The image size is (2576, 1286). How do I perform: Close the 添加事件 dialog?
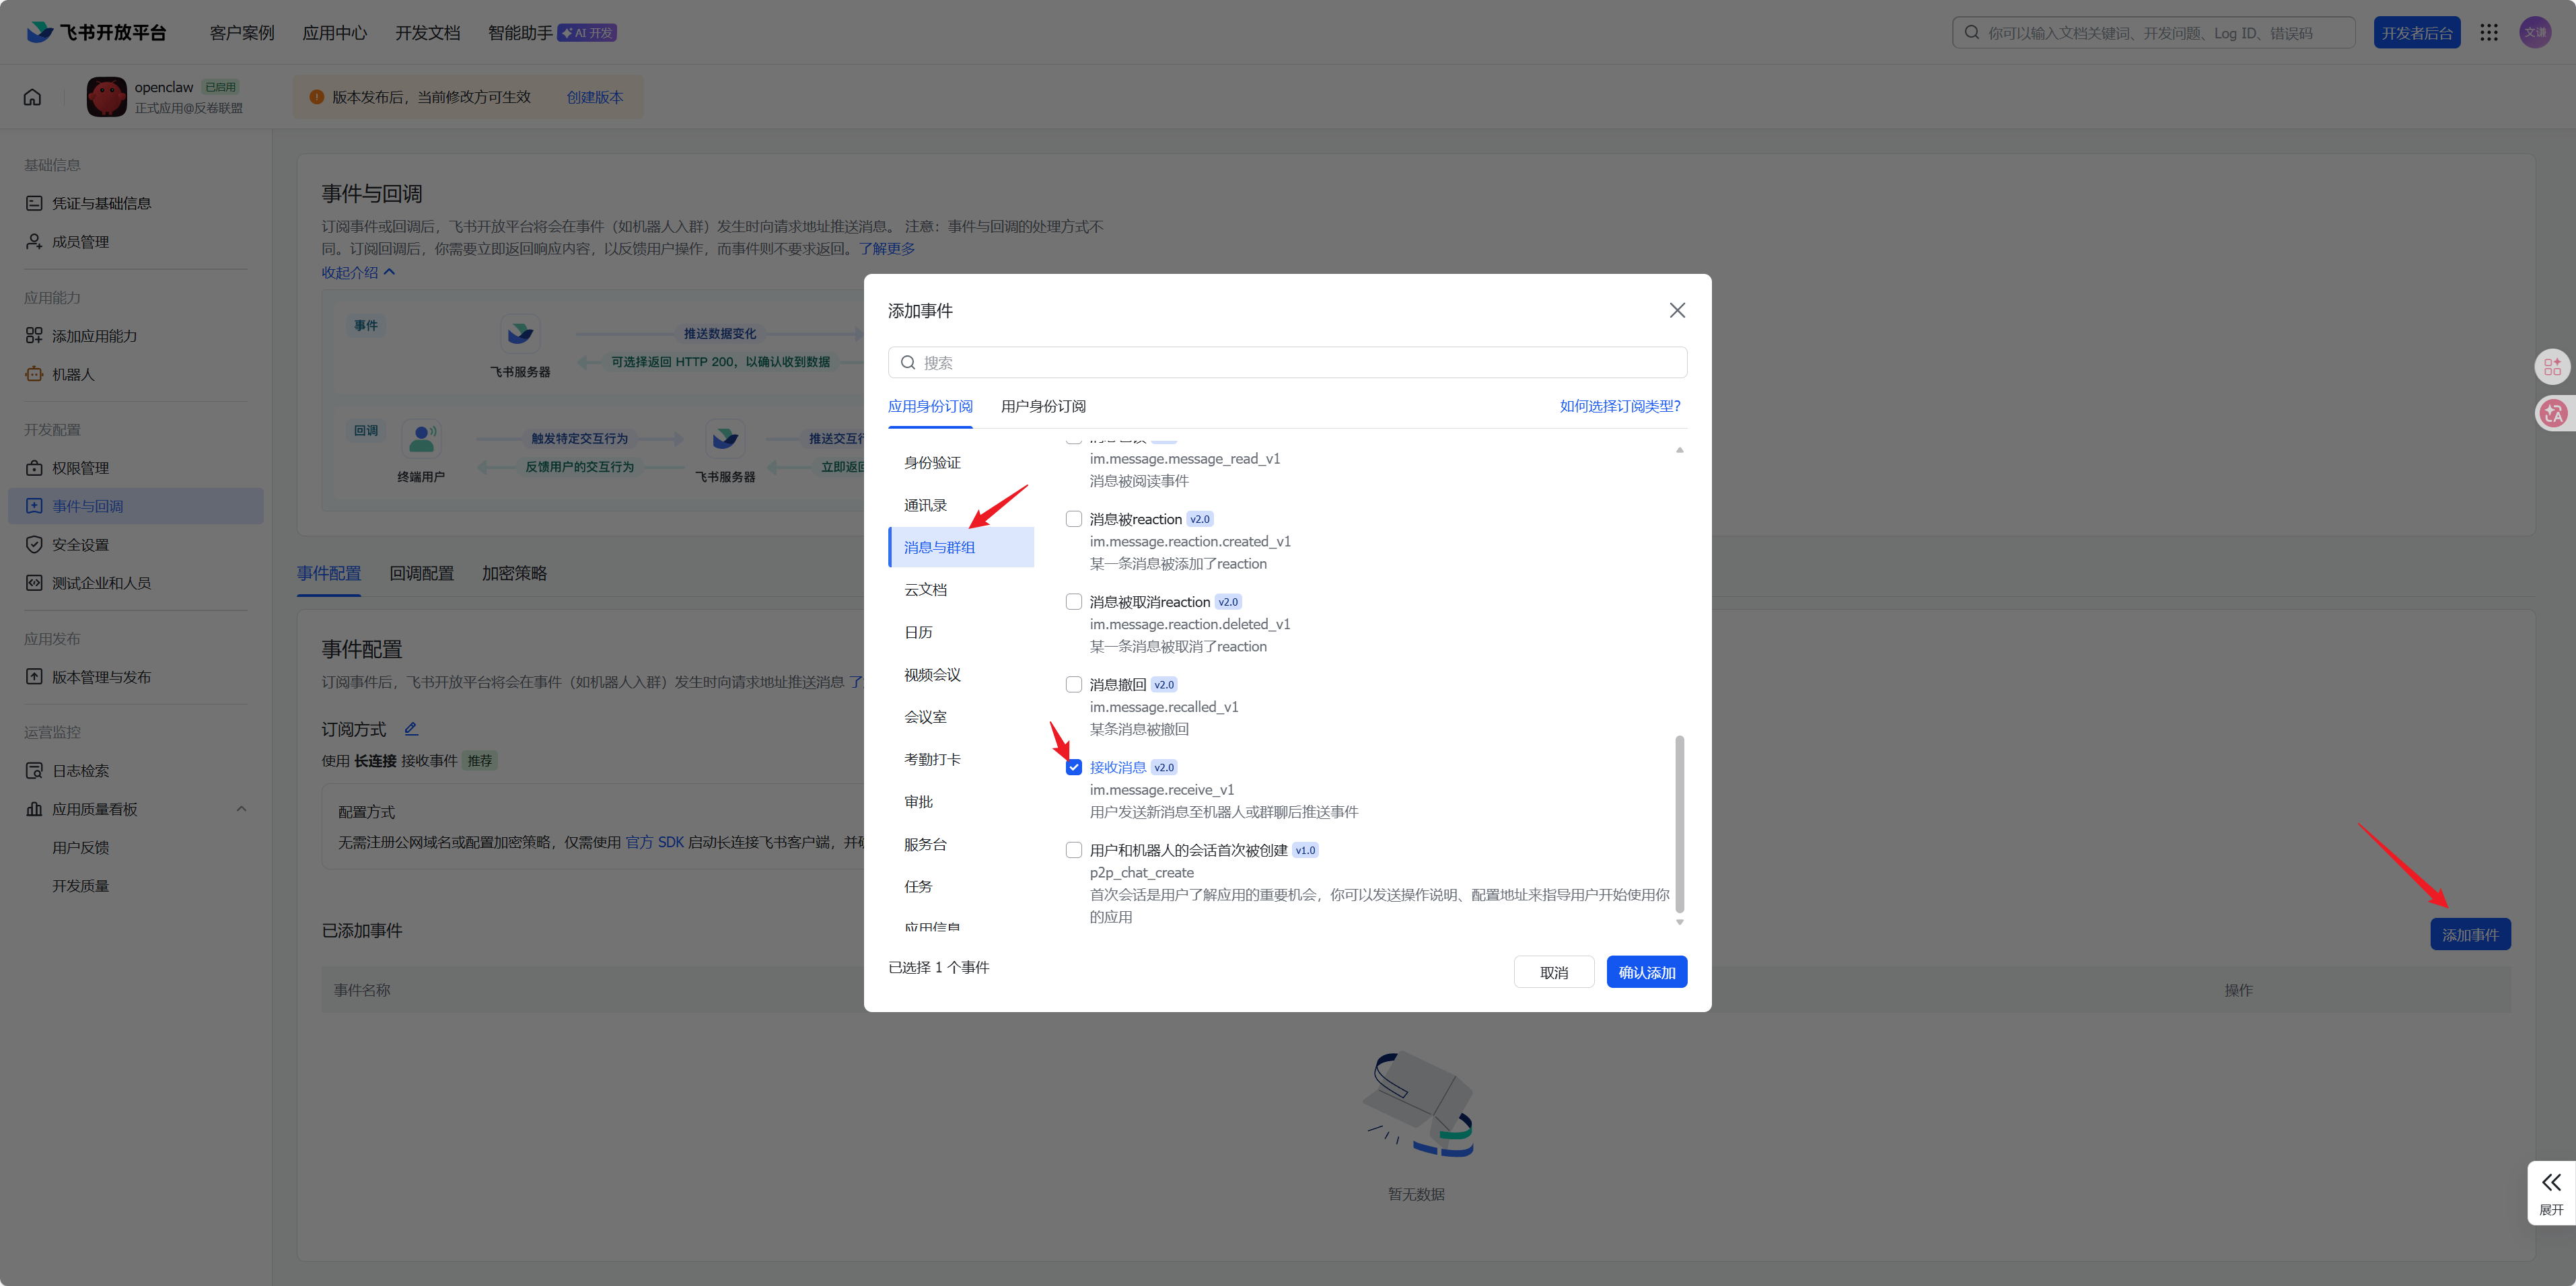coord(1677,311)
